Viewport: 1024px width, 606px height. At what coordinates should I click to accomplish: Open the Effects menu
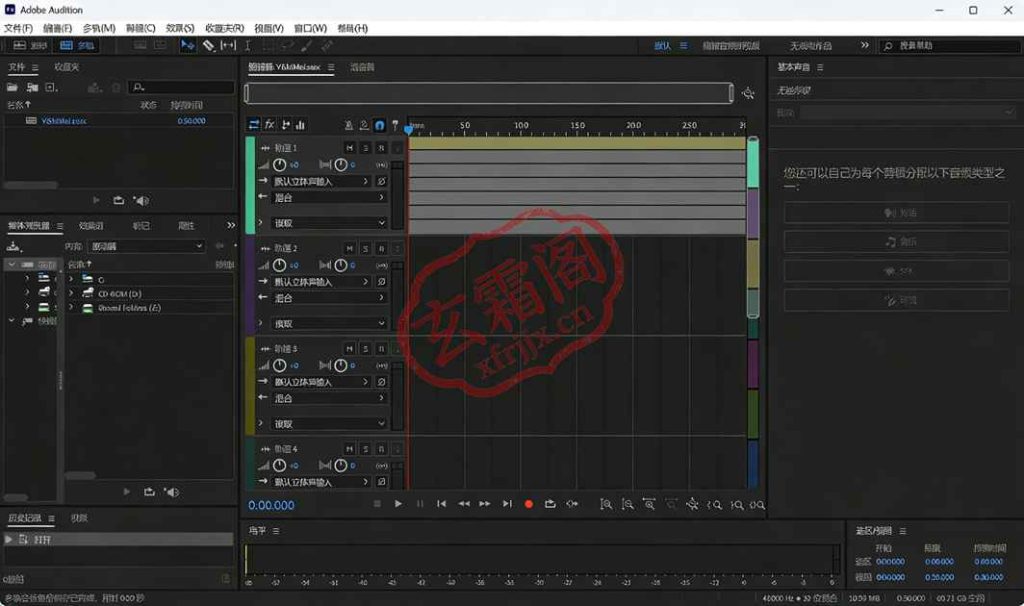tap(180, 28)
